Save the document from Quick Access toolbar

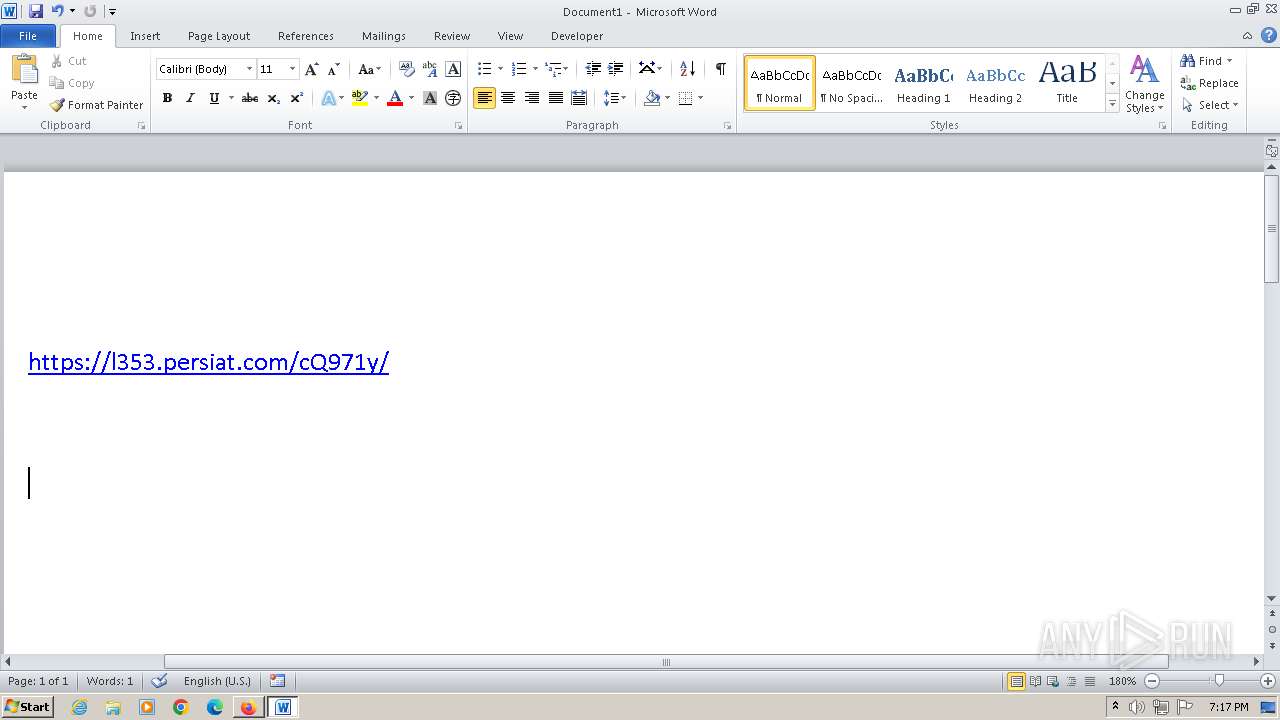pos(36,11)
